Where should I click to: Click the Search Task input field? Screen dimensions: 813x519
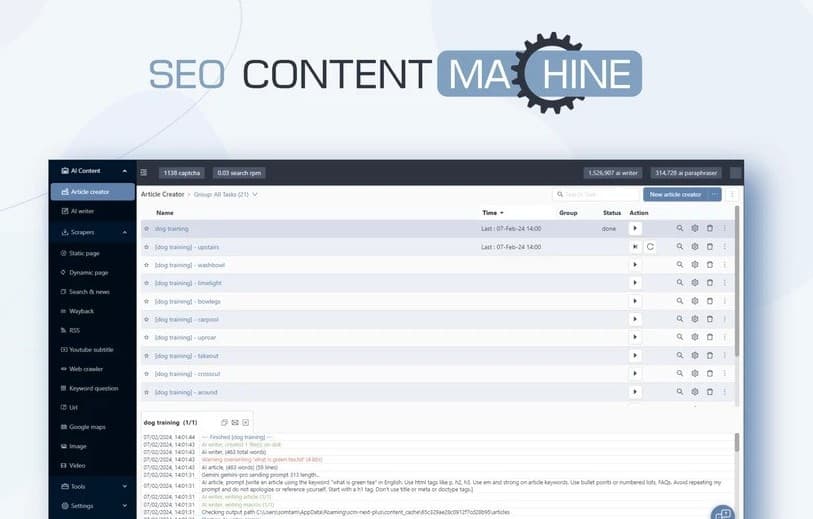[x=596, y=194]
